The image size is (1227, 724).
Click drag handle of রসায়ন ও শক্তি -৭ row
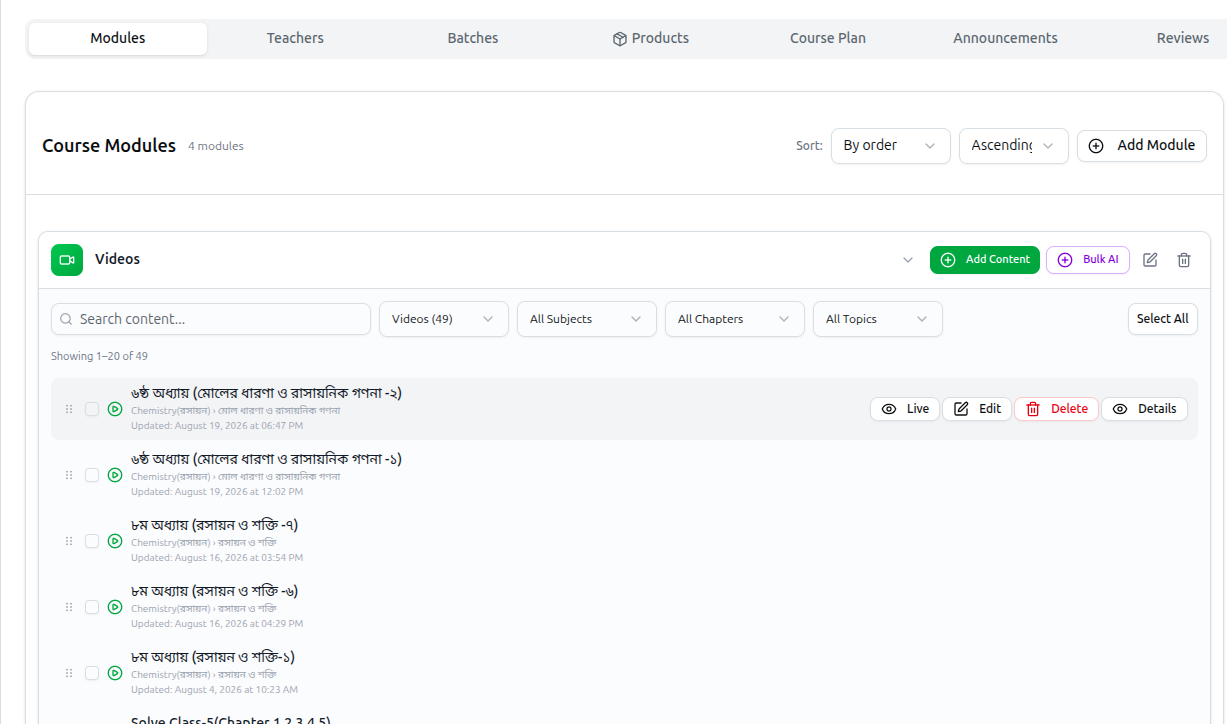point(69,541)
